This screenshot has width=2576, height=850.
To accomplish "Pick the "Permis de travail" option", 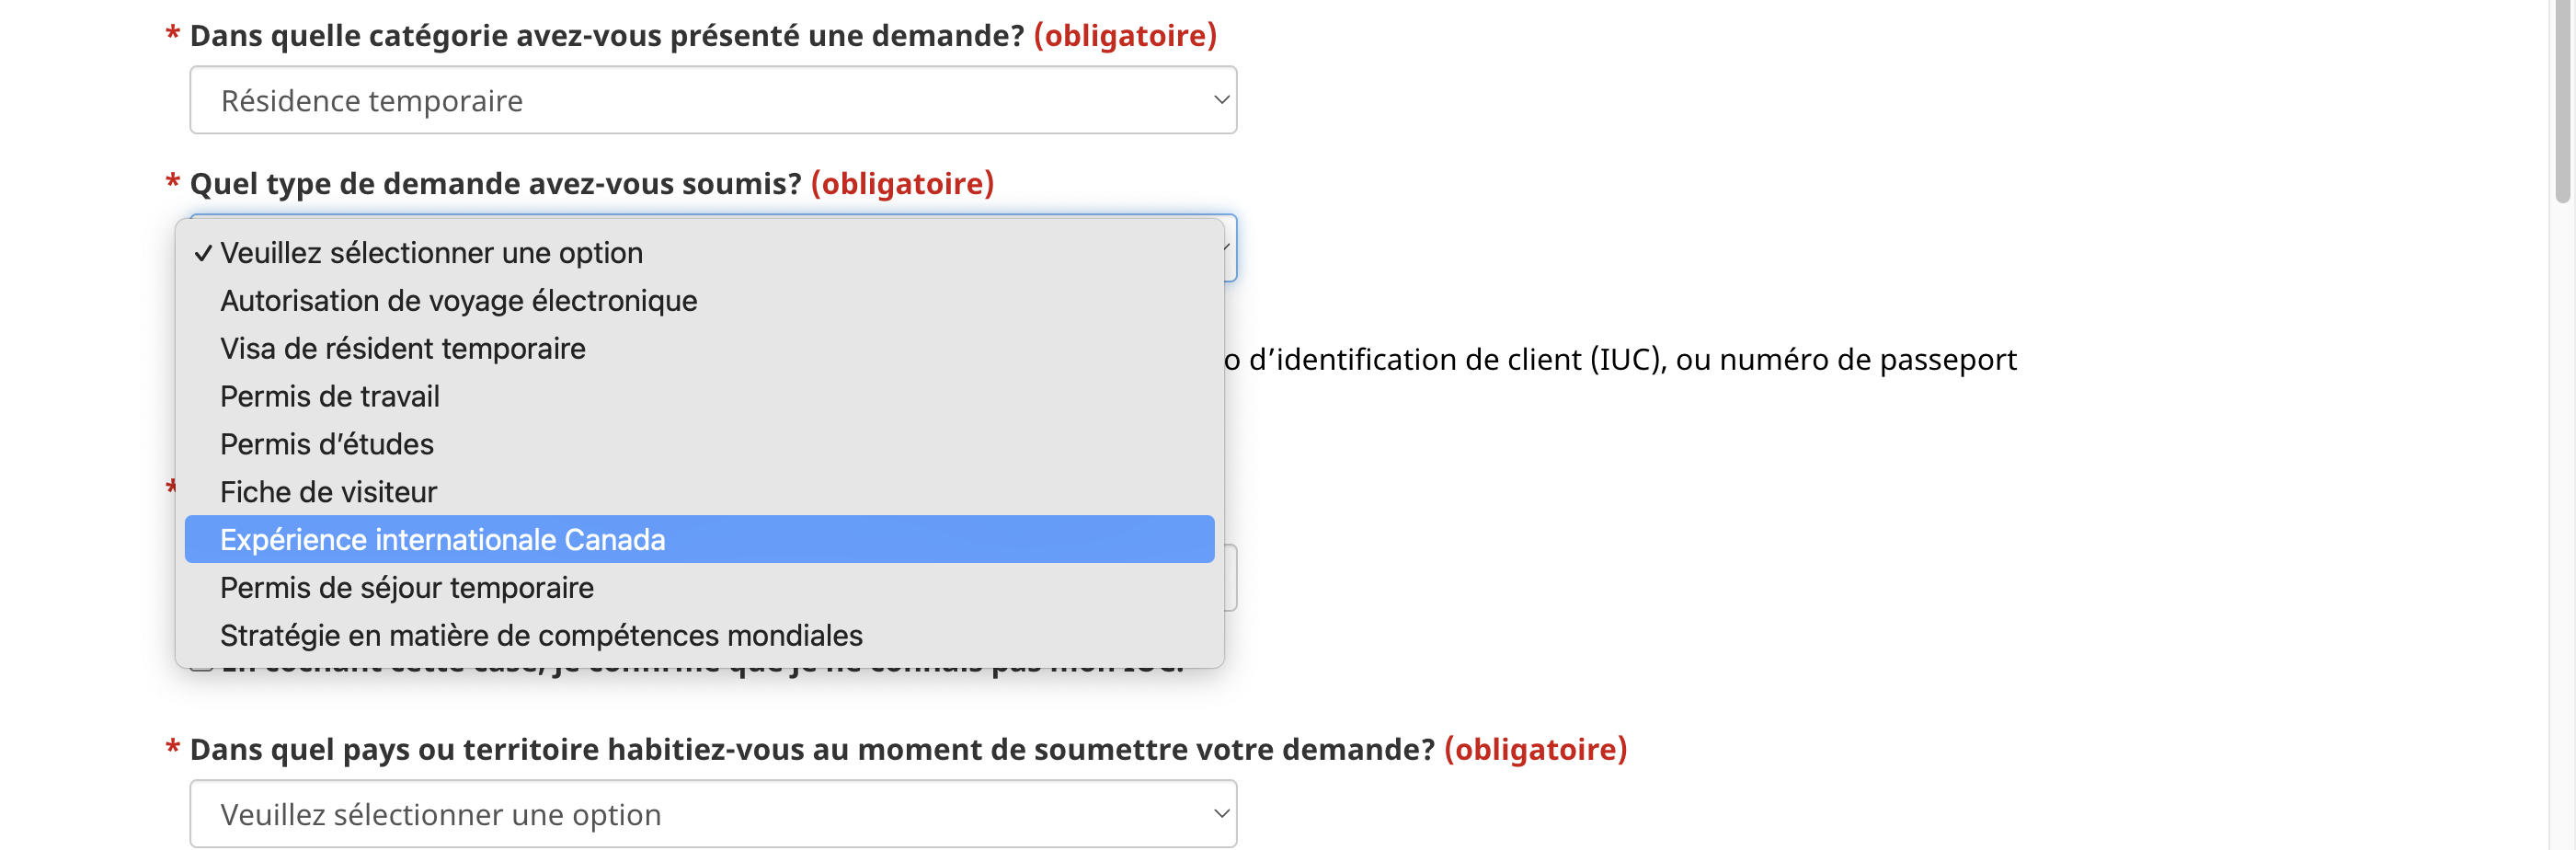I will click(329, 397).
